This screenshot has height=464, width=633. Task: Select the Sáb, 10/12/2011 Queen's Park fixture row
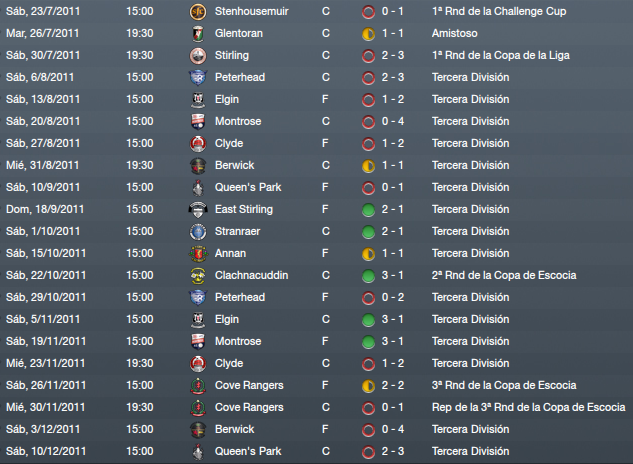pyautogui.click(x=316, y=451)
